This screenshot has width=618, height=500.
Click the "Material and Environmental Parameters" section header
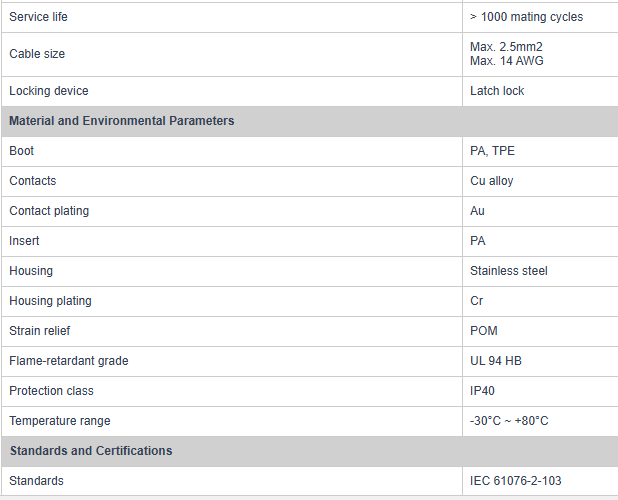point(122,121)
